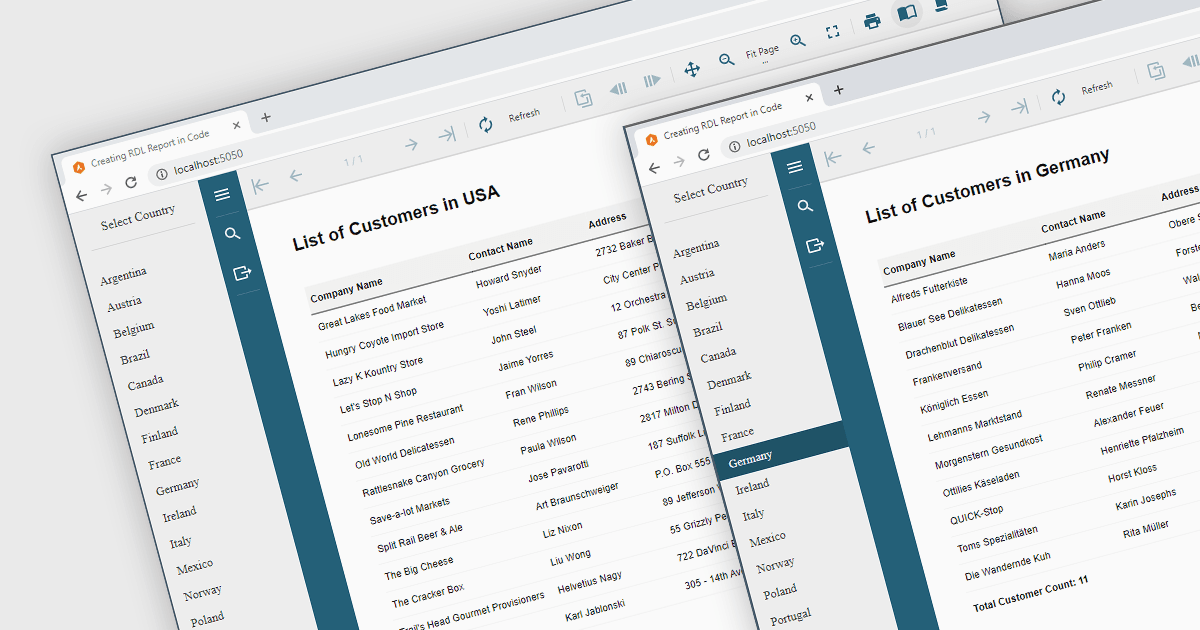The height and width of the screenshot is (630, 1200).
Task: Select Creating RDL Report tab in Germany window
Action: pos(722,119)
